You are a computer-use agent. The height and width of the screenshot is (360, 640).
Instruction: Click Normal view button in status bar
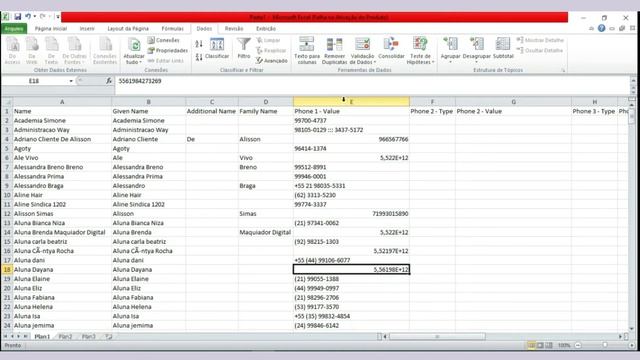[531, 345]
